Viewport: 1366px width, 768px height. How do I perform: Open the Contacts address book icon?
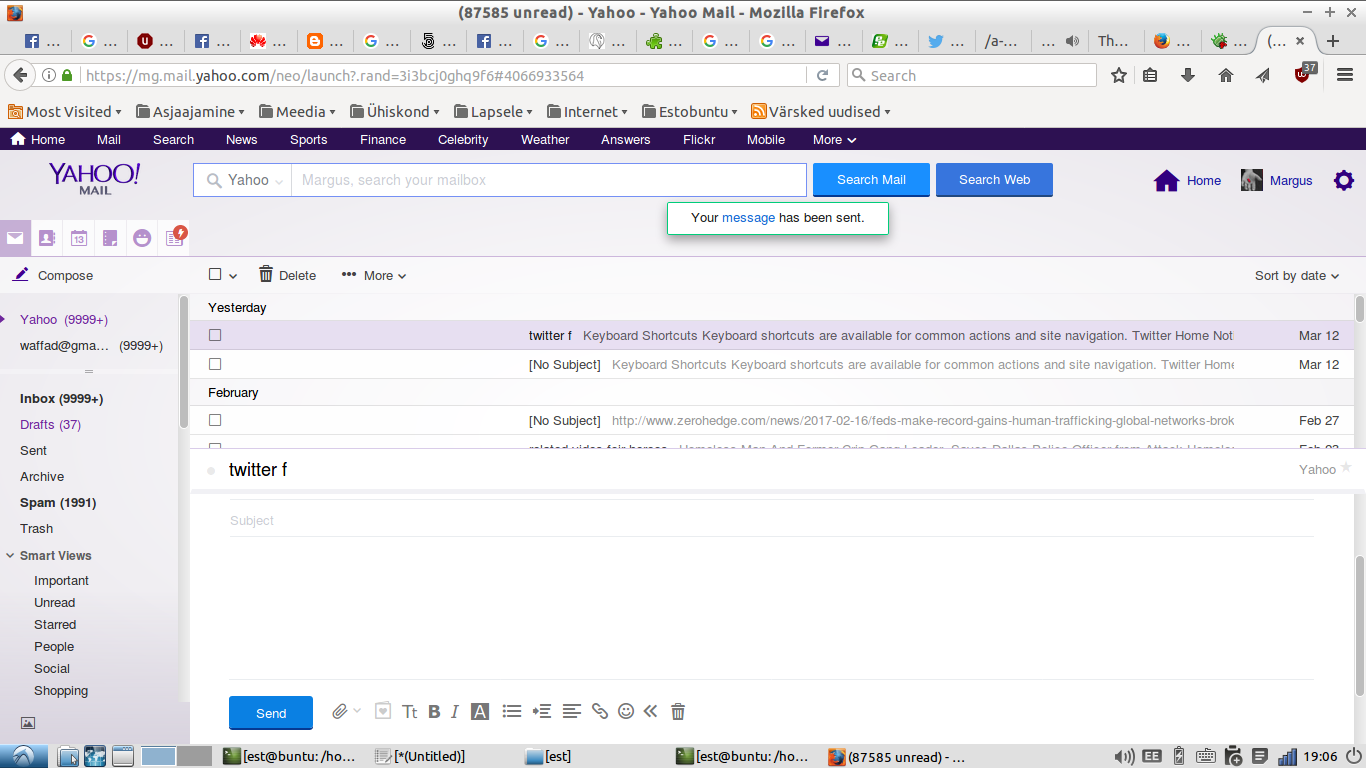46,238
